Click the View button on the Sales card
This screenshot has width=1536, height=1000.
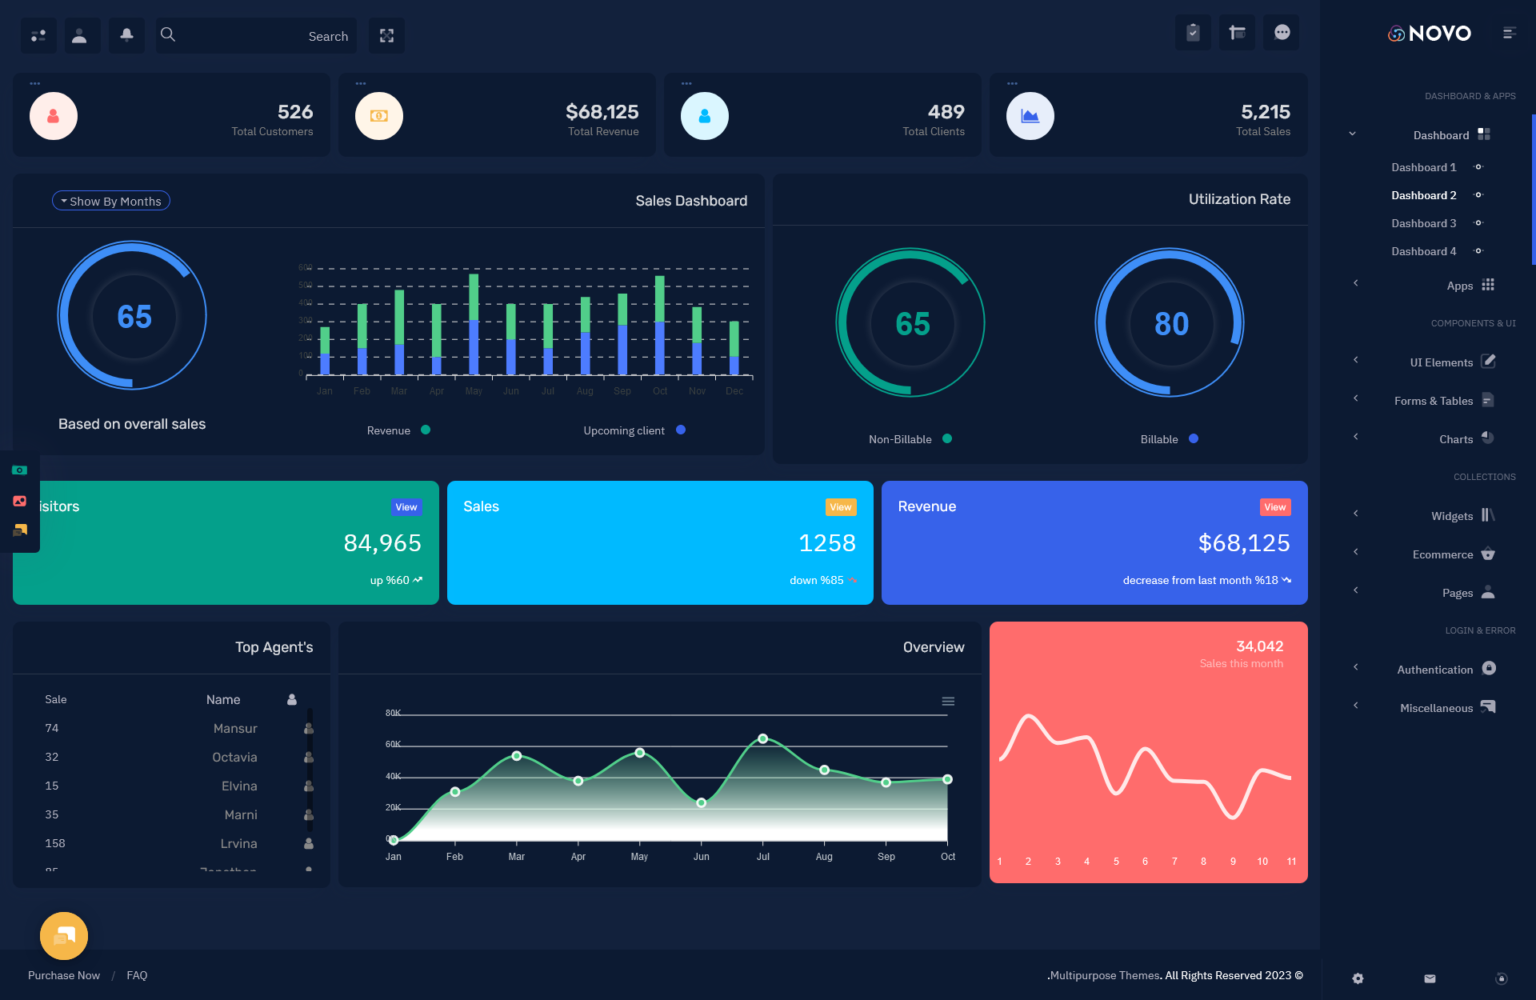point(840,507)
